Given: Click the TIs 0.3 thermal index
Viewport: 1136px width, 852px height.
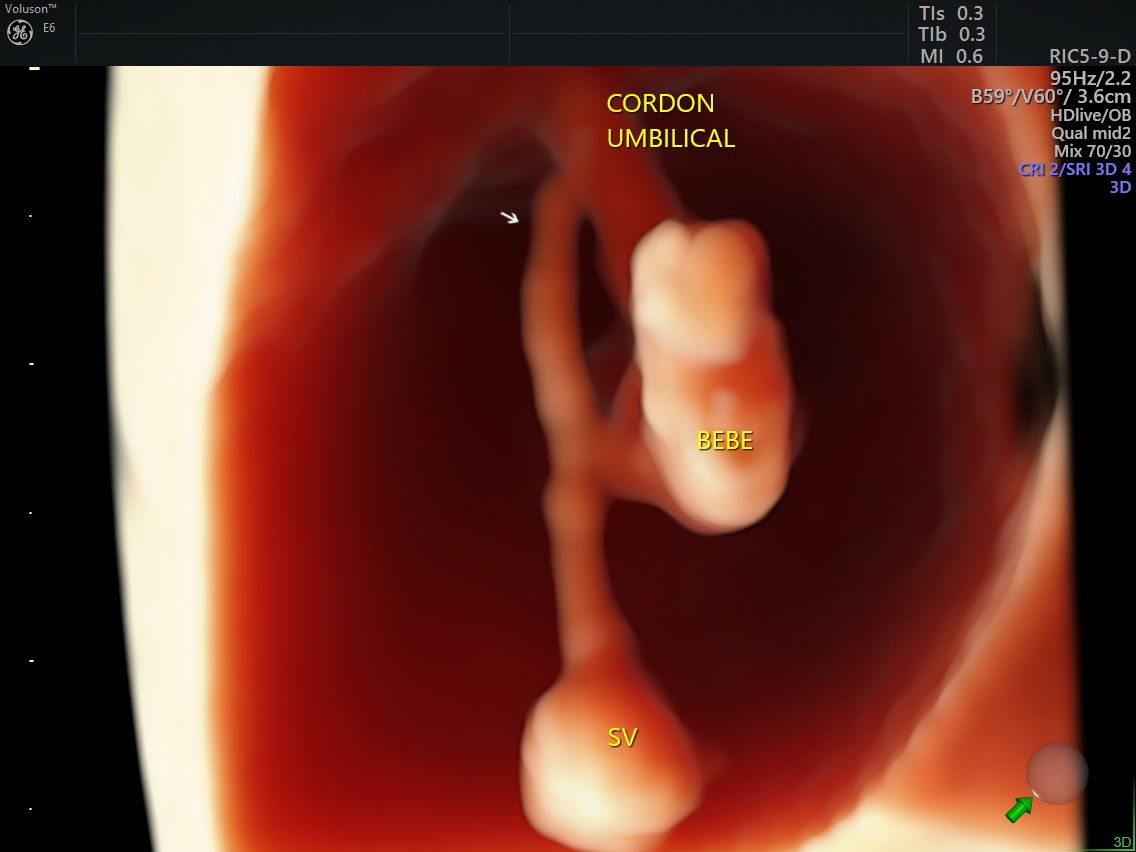Looking at the screenshot, I should point(951,13).
